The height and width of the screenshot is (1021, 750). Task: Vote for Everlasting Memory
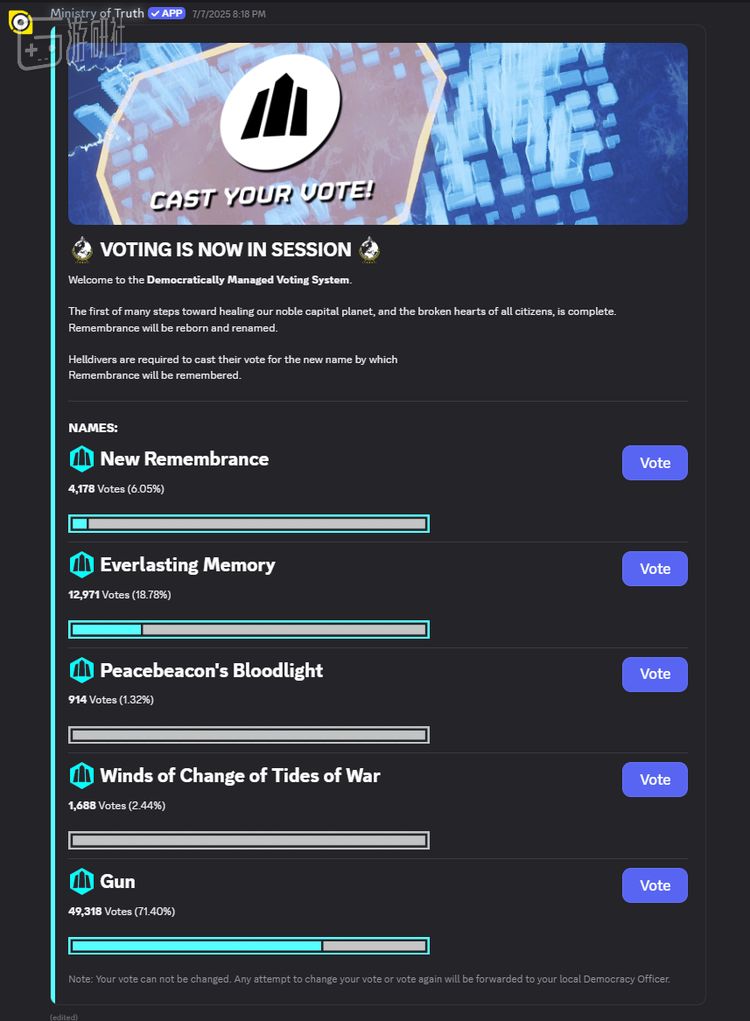(654, 568)
